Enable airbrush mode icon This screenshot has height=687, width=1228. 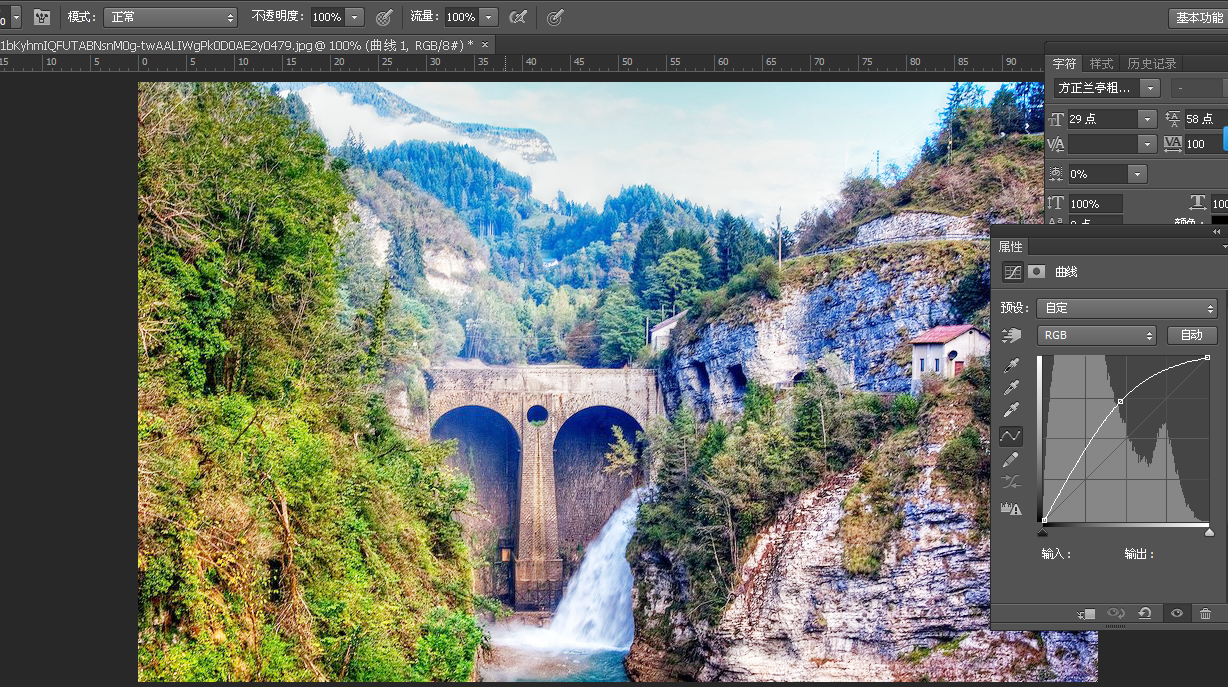[518, 17]
